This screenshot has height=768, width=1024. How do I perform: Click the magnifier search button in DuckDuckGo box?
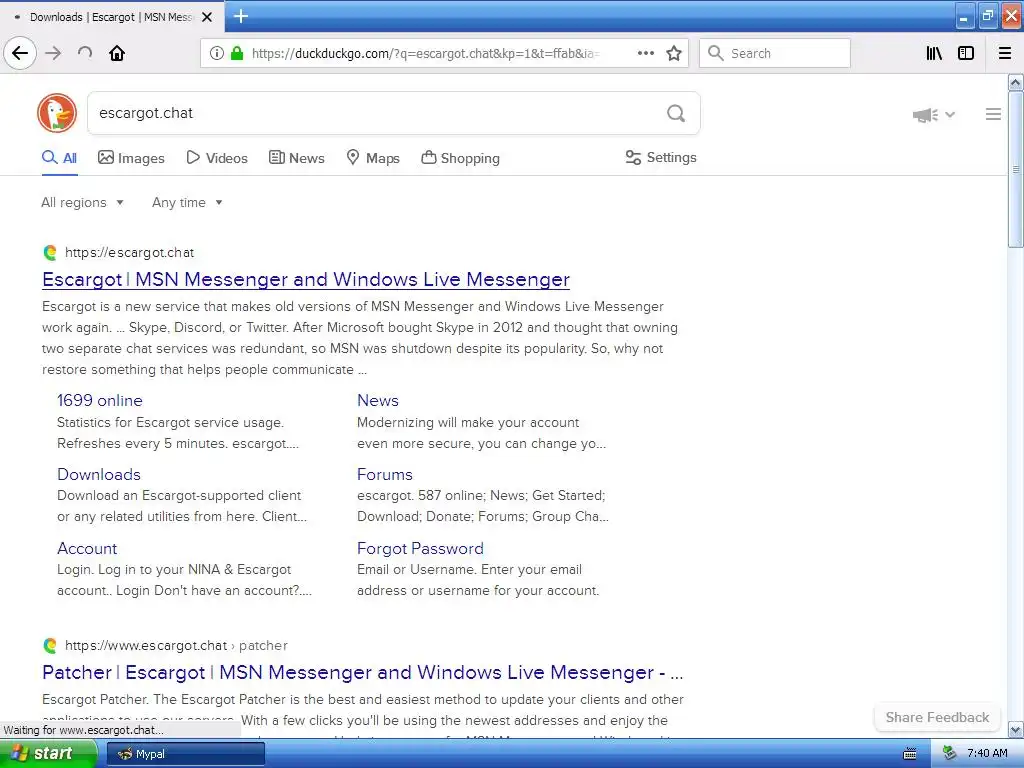click(676, 113)
